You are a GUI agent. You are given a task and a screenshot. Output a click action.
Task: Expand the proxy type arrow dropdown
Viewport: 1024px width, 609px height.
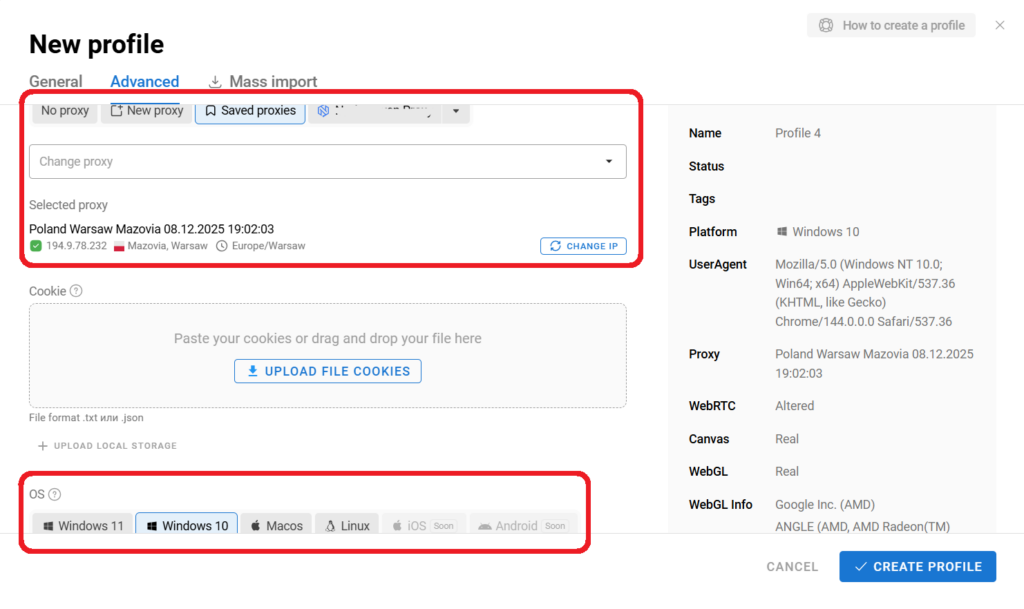455,111
